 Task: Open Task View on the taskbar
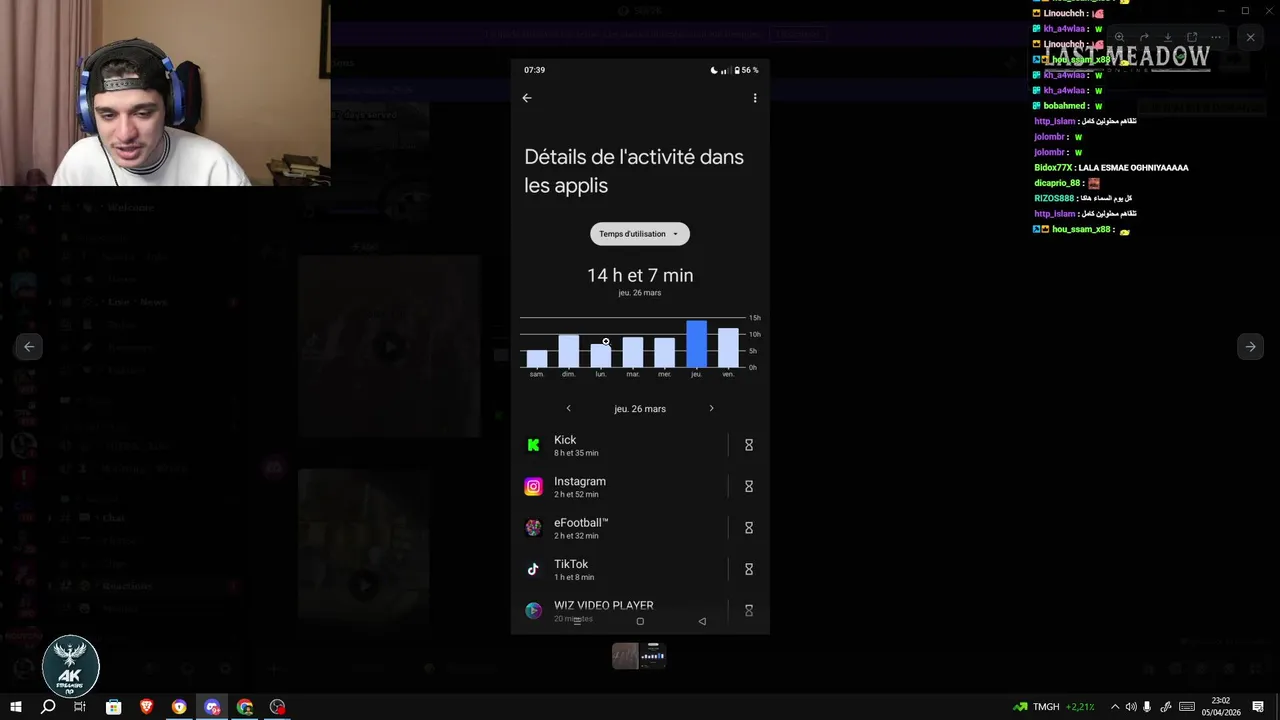pyautogui.click(x=80, y=707)
